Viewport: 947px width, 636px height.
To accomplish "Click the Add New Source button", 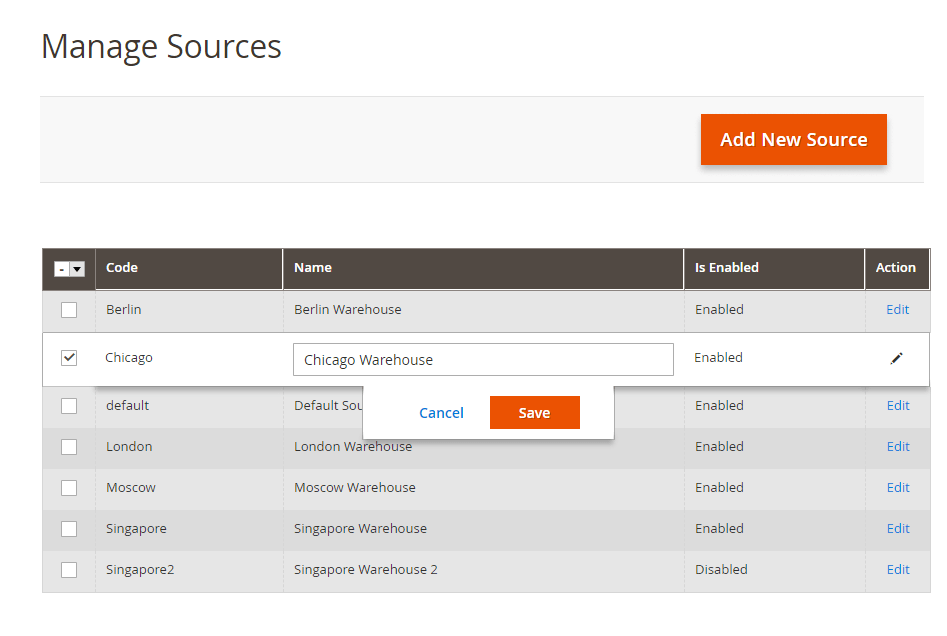I will coord(793,139).
